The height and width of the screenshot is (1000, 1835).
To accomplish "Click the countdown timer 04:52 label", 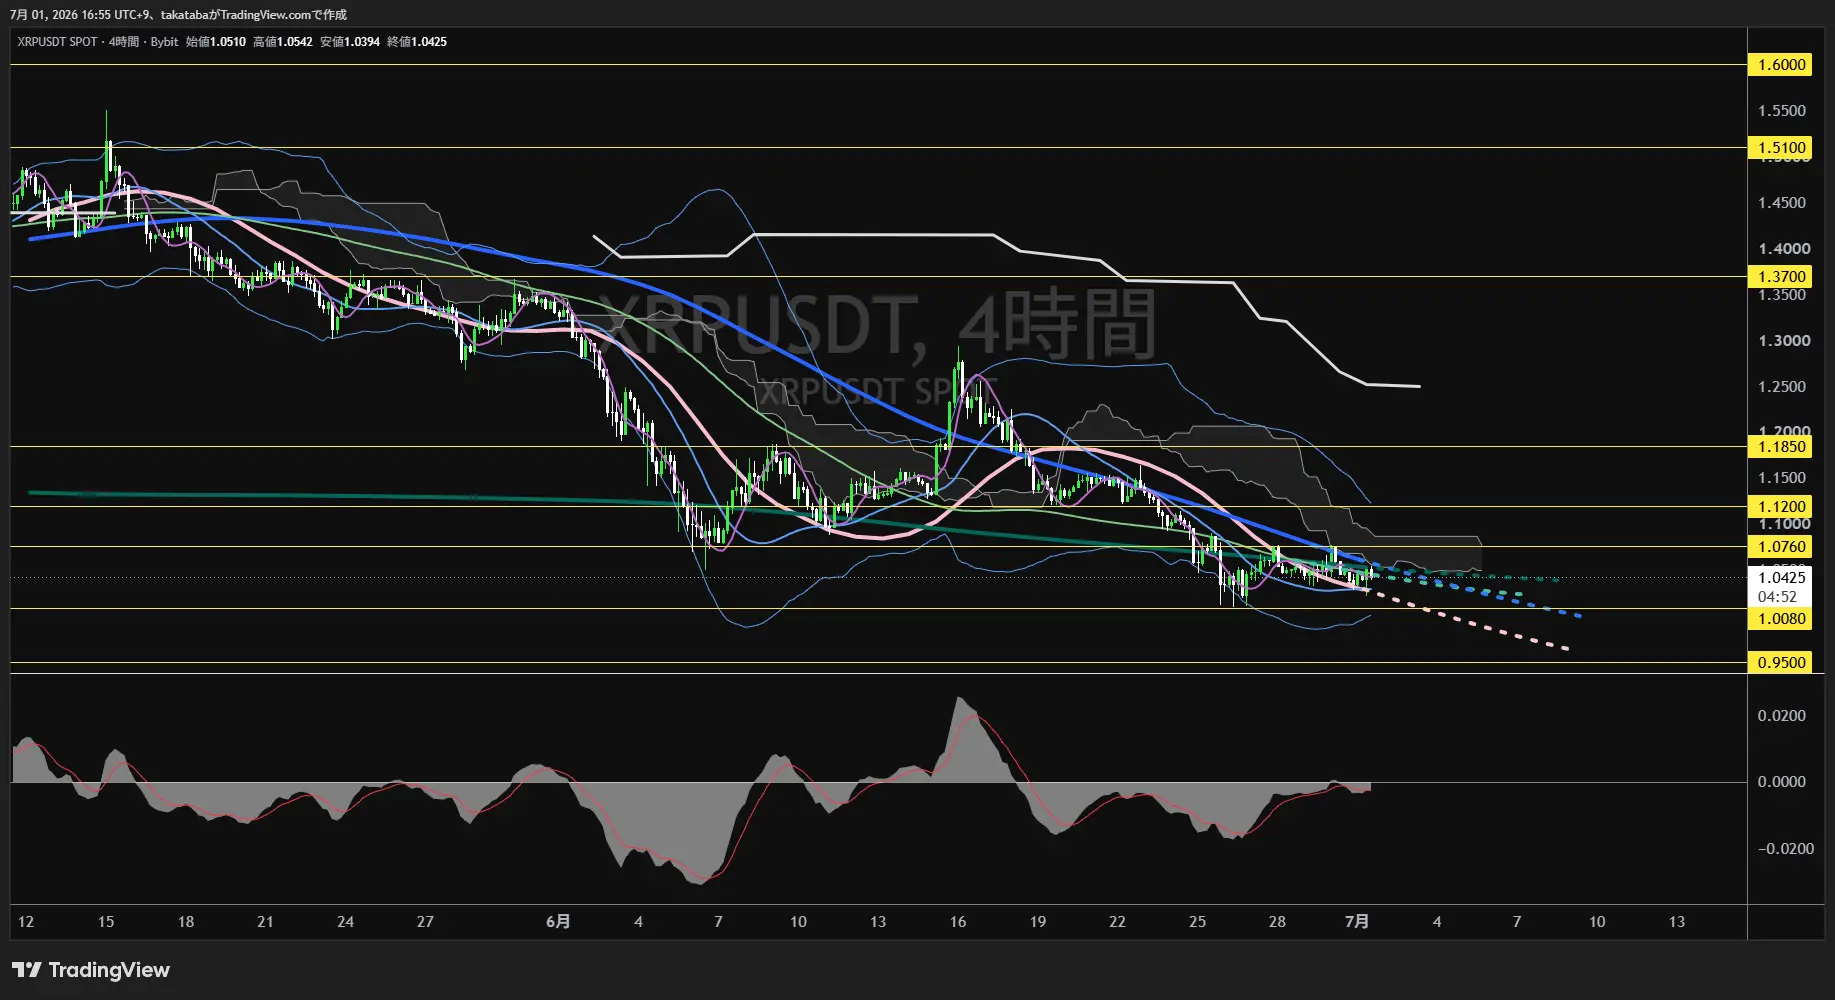I will [x=1777, y=597].
